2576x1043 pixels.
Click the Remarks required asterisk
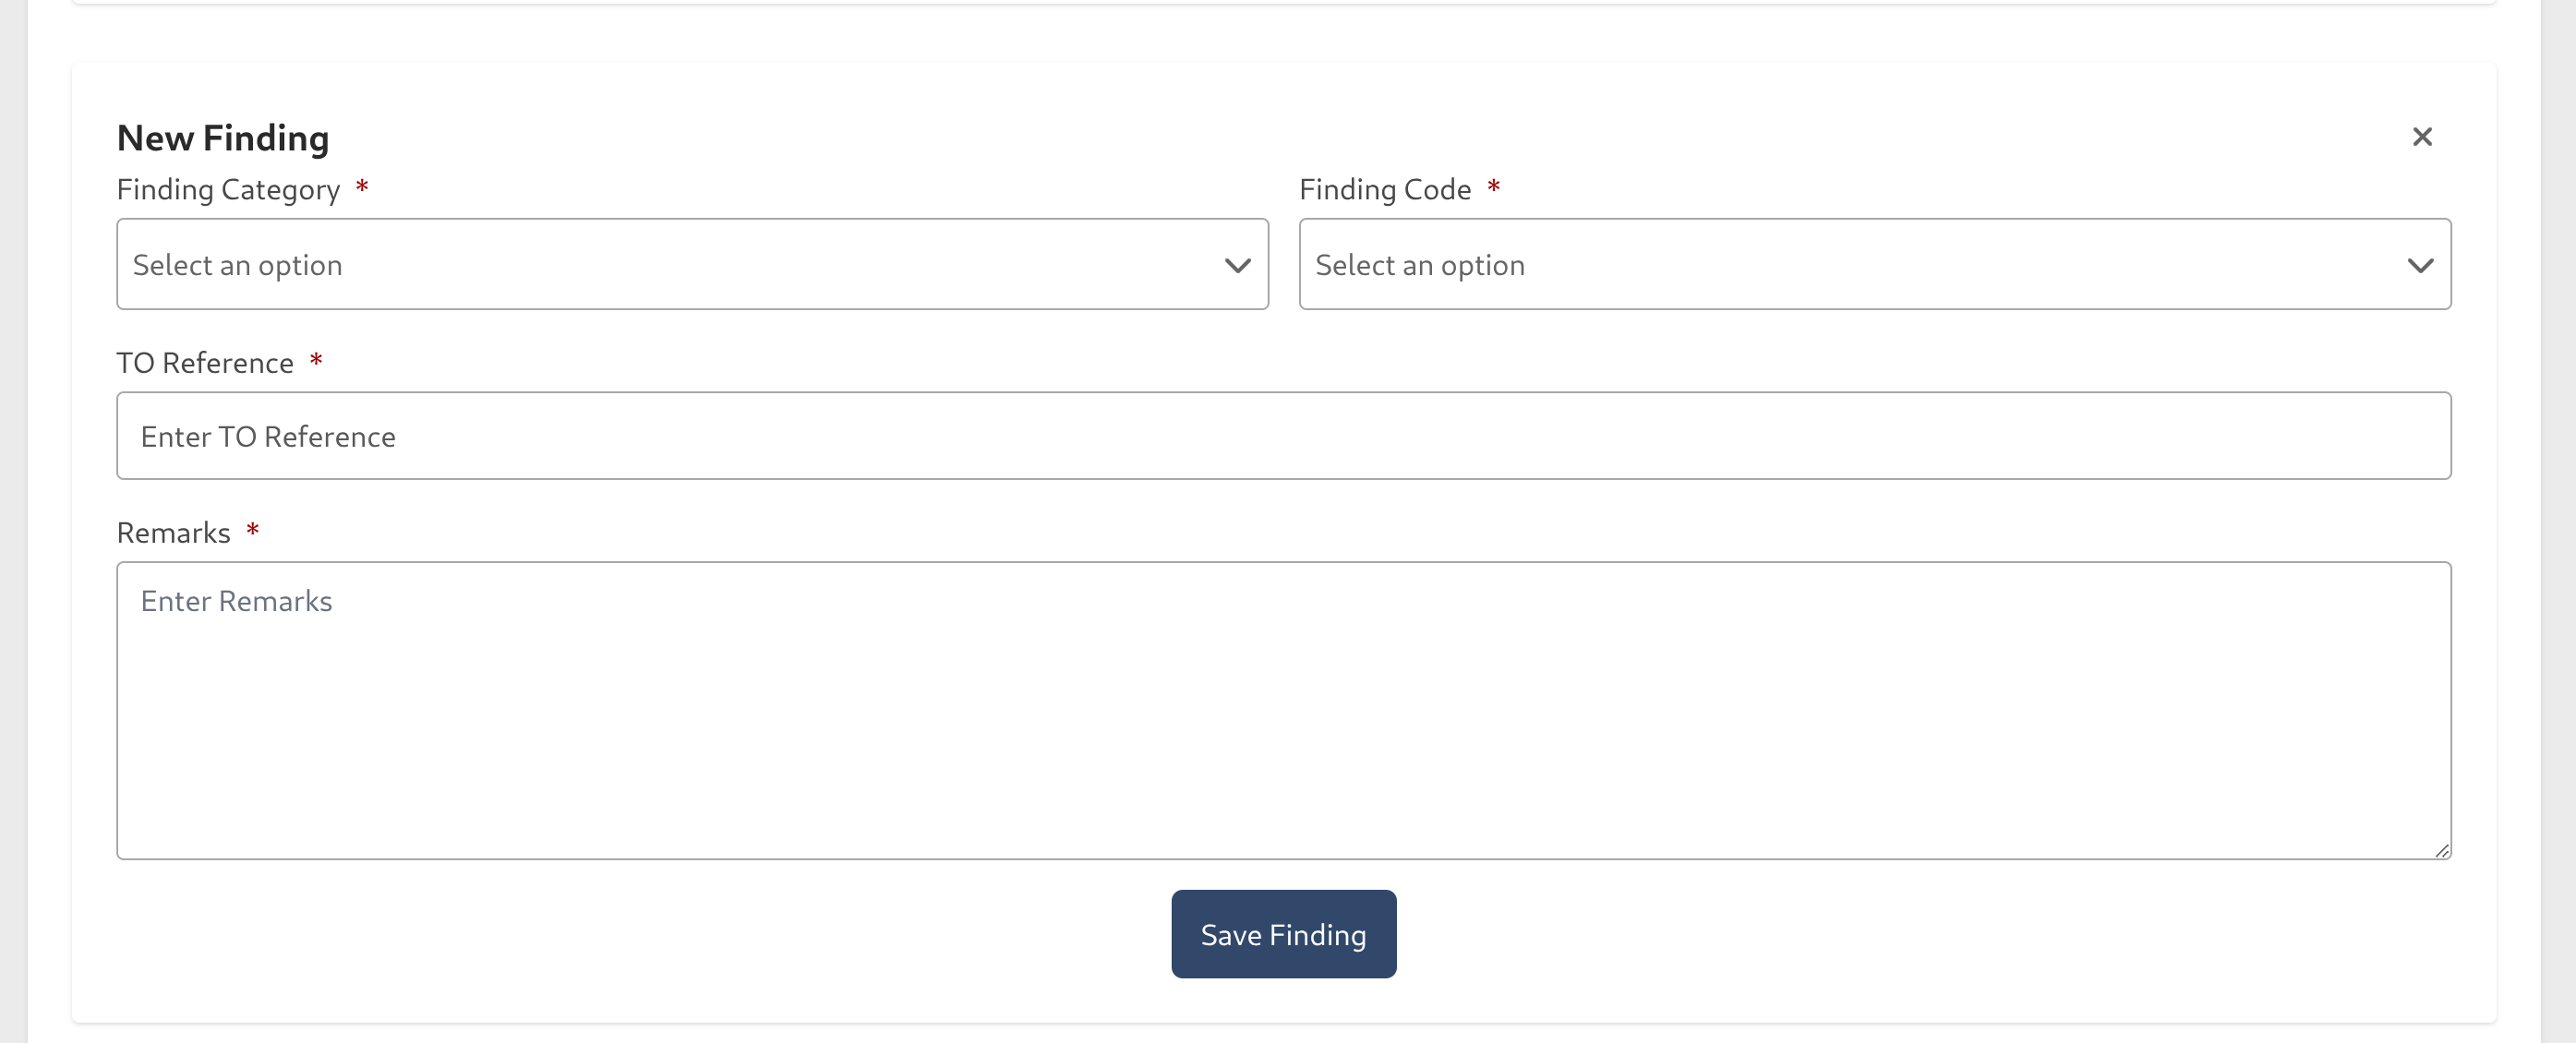coord(253,530)
